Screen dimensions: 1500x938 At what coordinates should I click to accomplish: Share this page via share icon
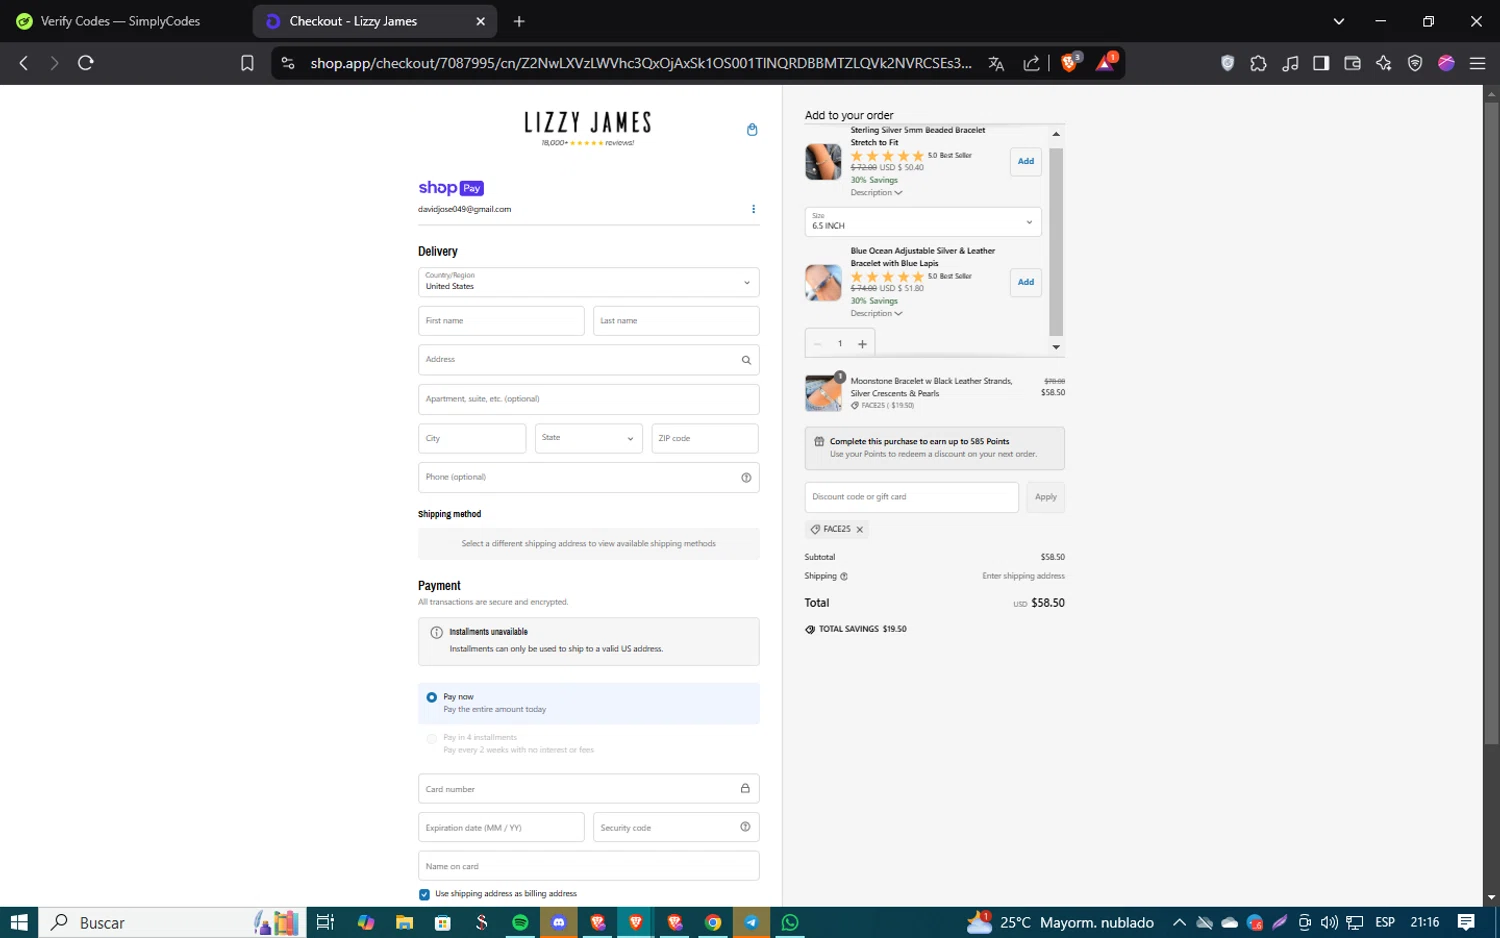coord(1031,63)
